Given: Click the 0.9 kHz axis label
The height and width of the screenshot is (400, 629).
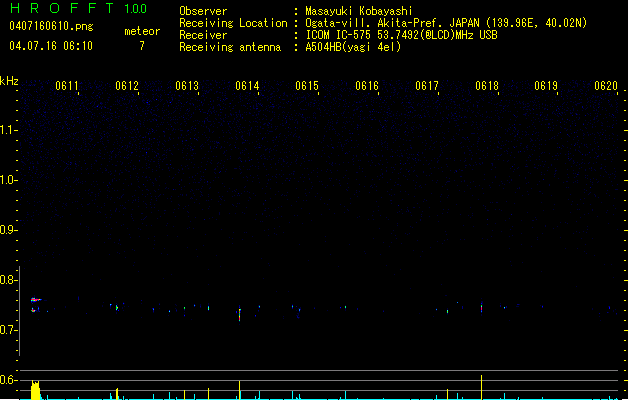Looking at the screenshot, I should coord(9,230).
